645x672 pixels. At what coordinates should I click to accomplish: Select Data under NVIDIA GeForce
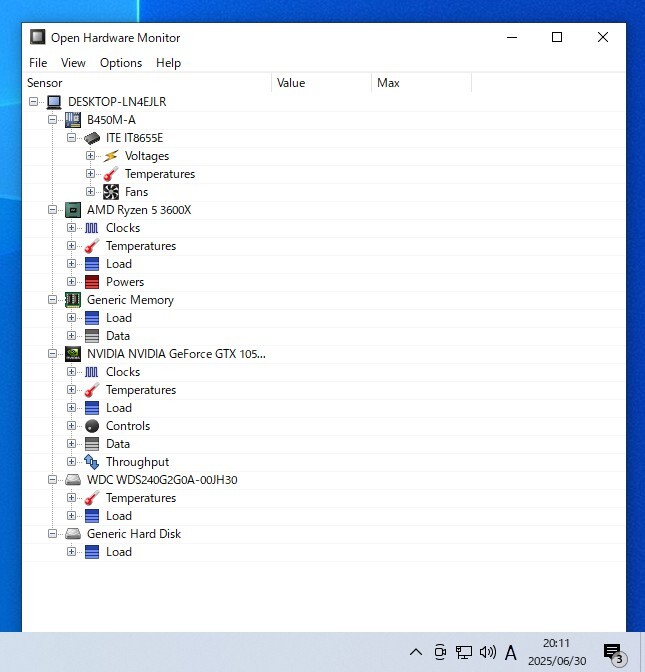pyautogui.click(x=118, y=444)
